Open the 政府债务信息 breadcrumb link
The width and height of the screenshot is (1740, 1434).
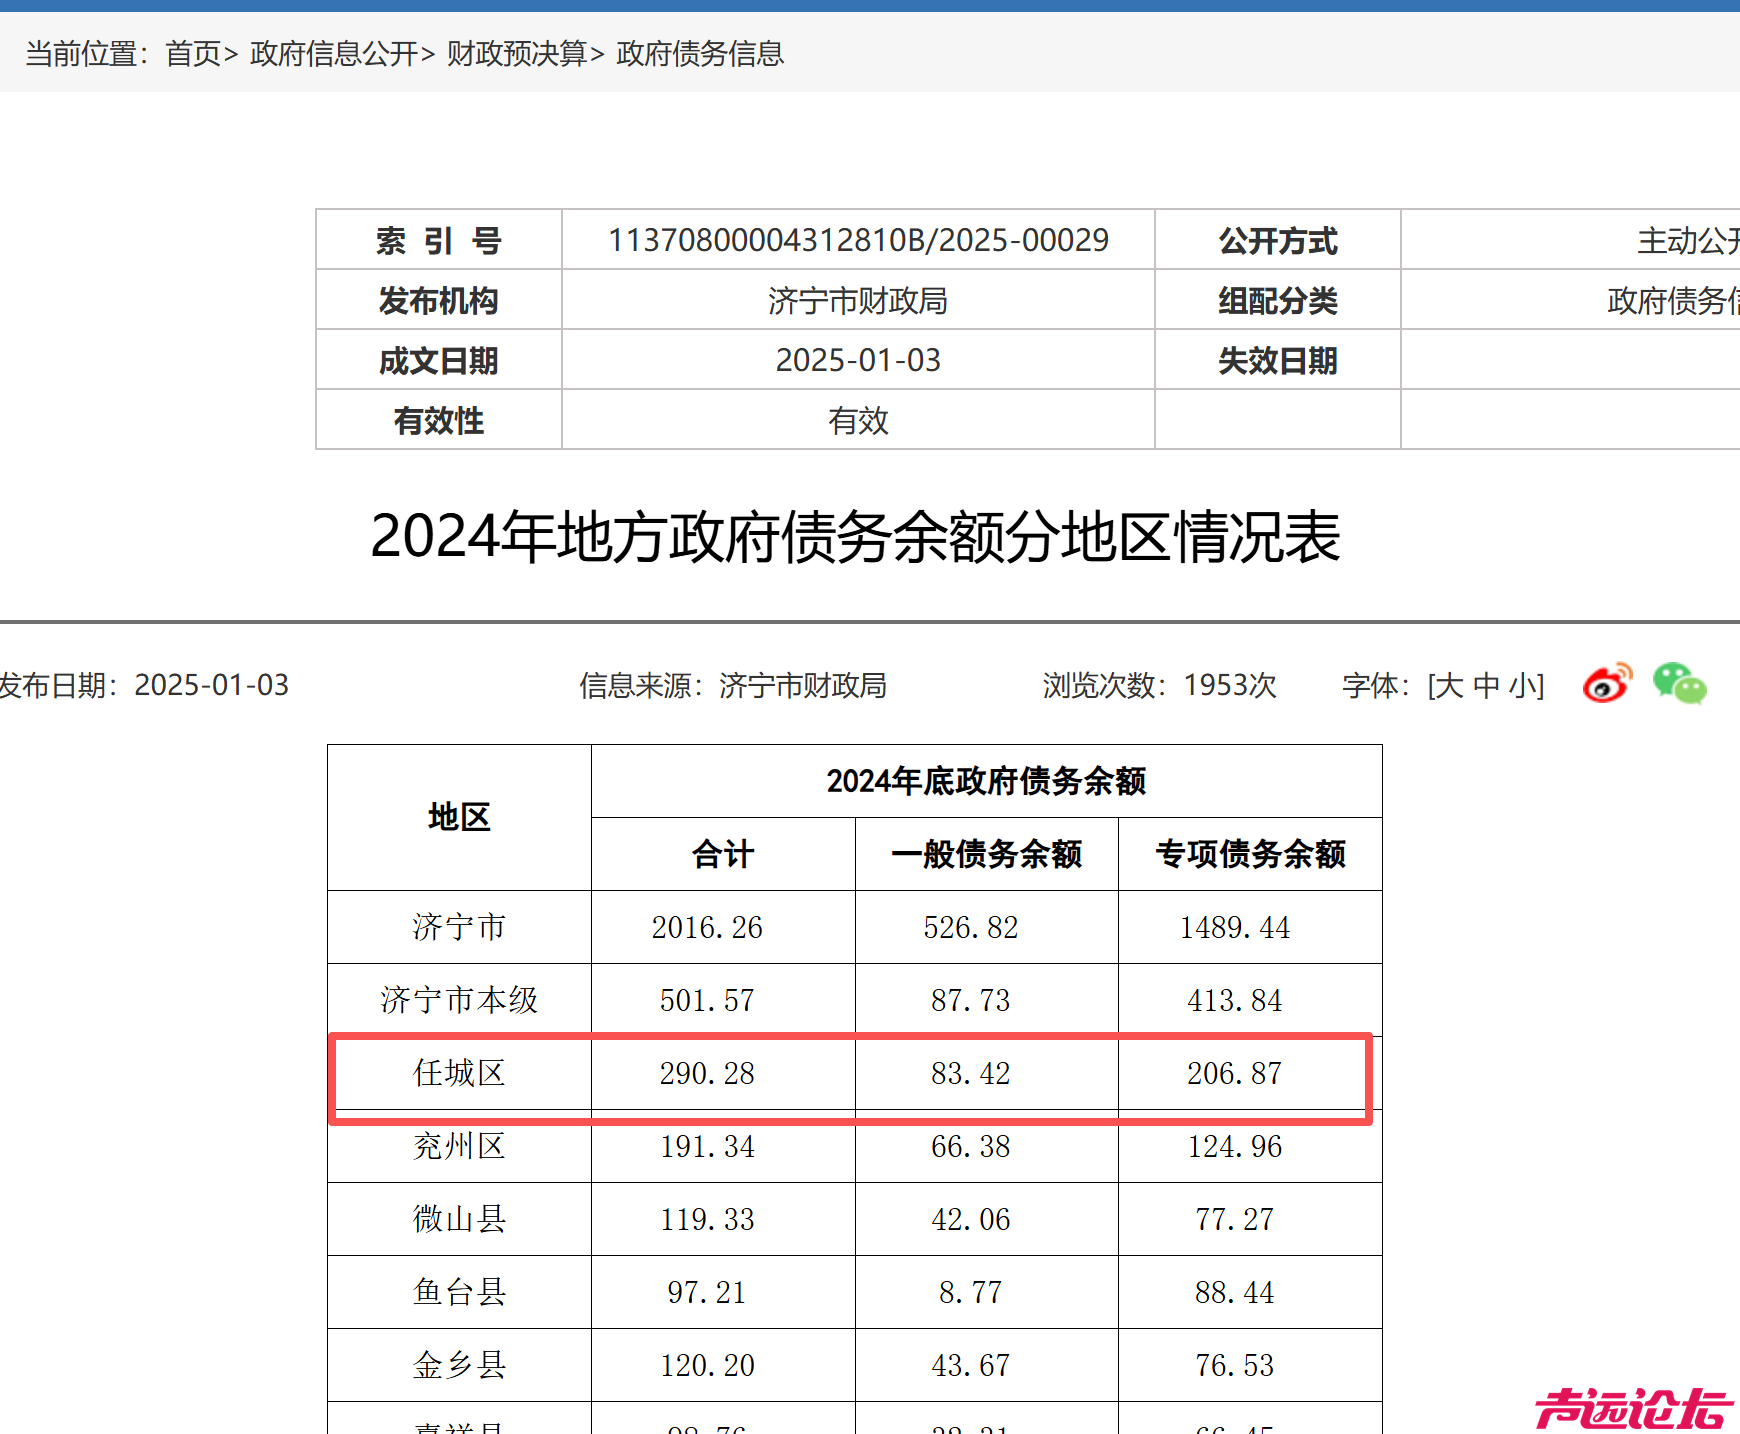pyautogui.click(x=698, y=55)
